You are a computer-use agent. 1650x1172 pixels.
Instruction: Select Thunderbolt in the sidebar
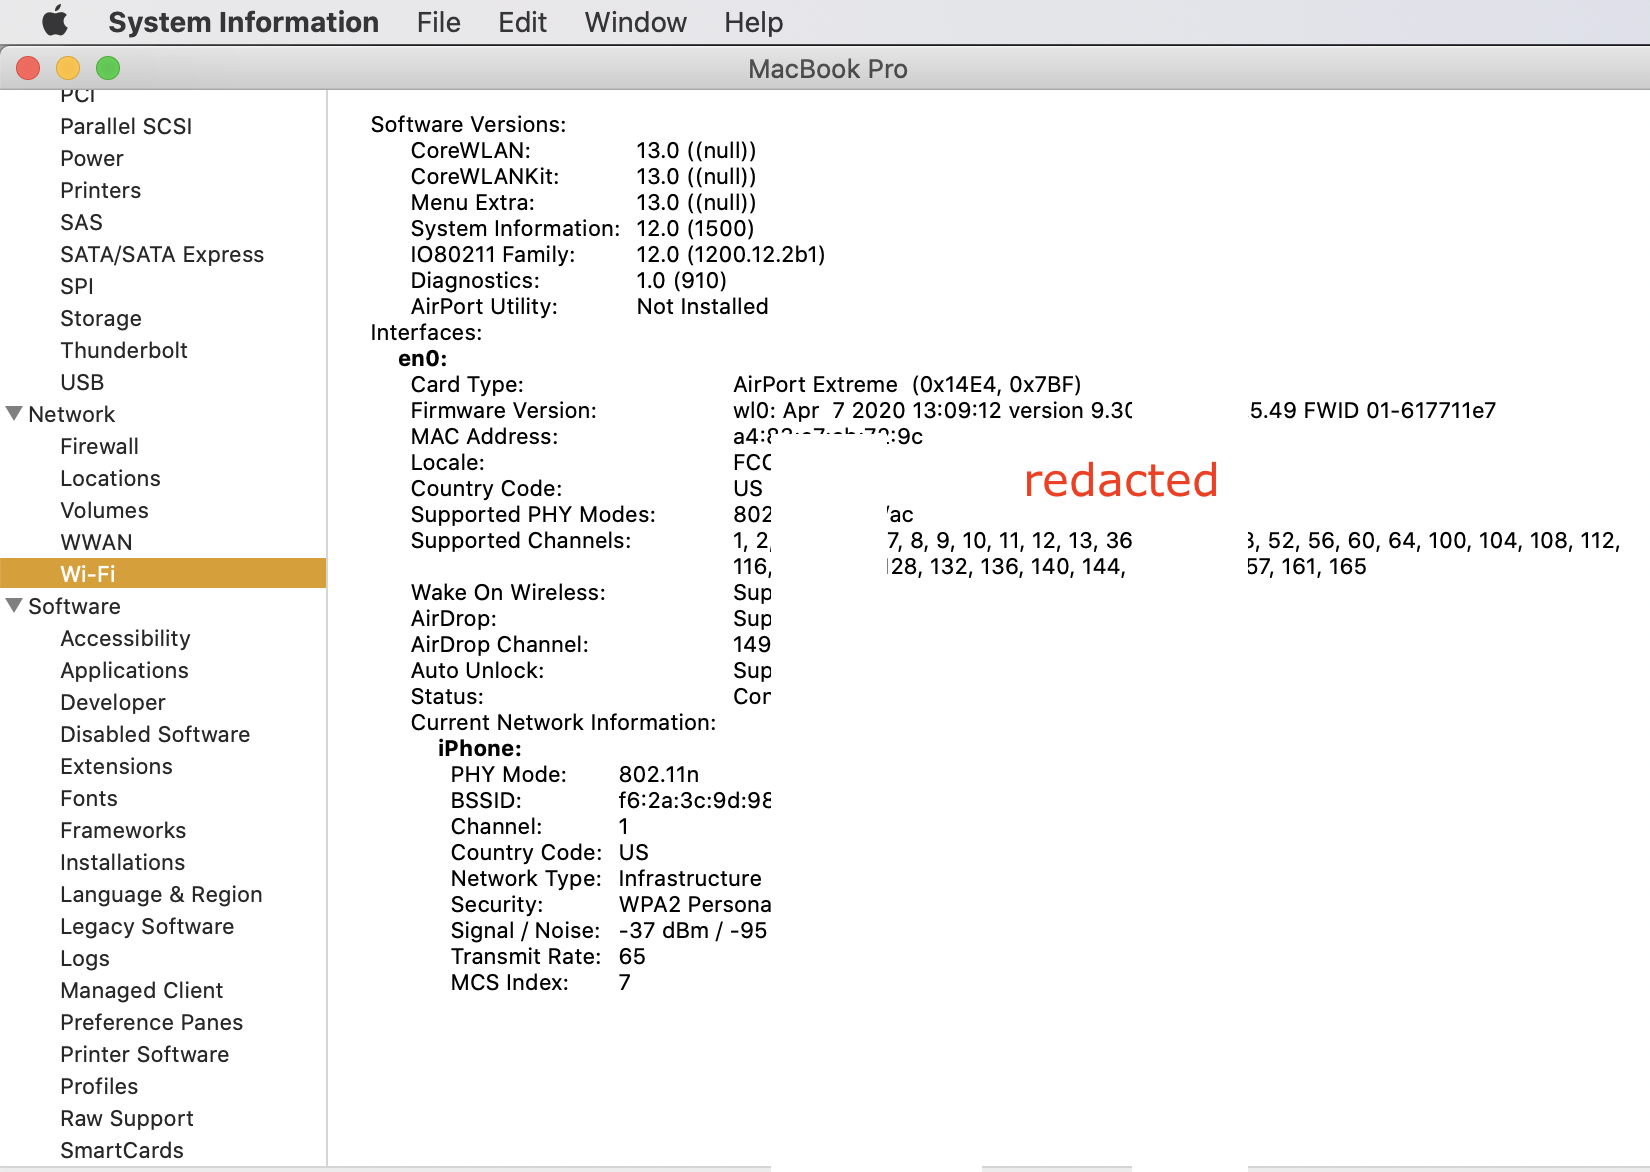click(x=124, y=350)
